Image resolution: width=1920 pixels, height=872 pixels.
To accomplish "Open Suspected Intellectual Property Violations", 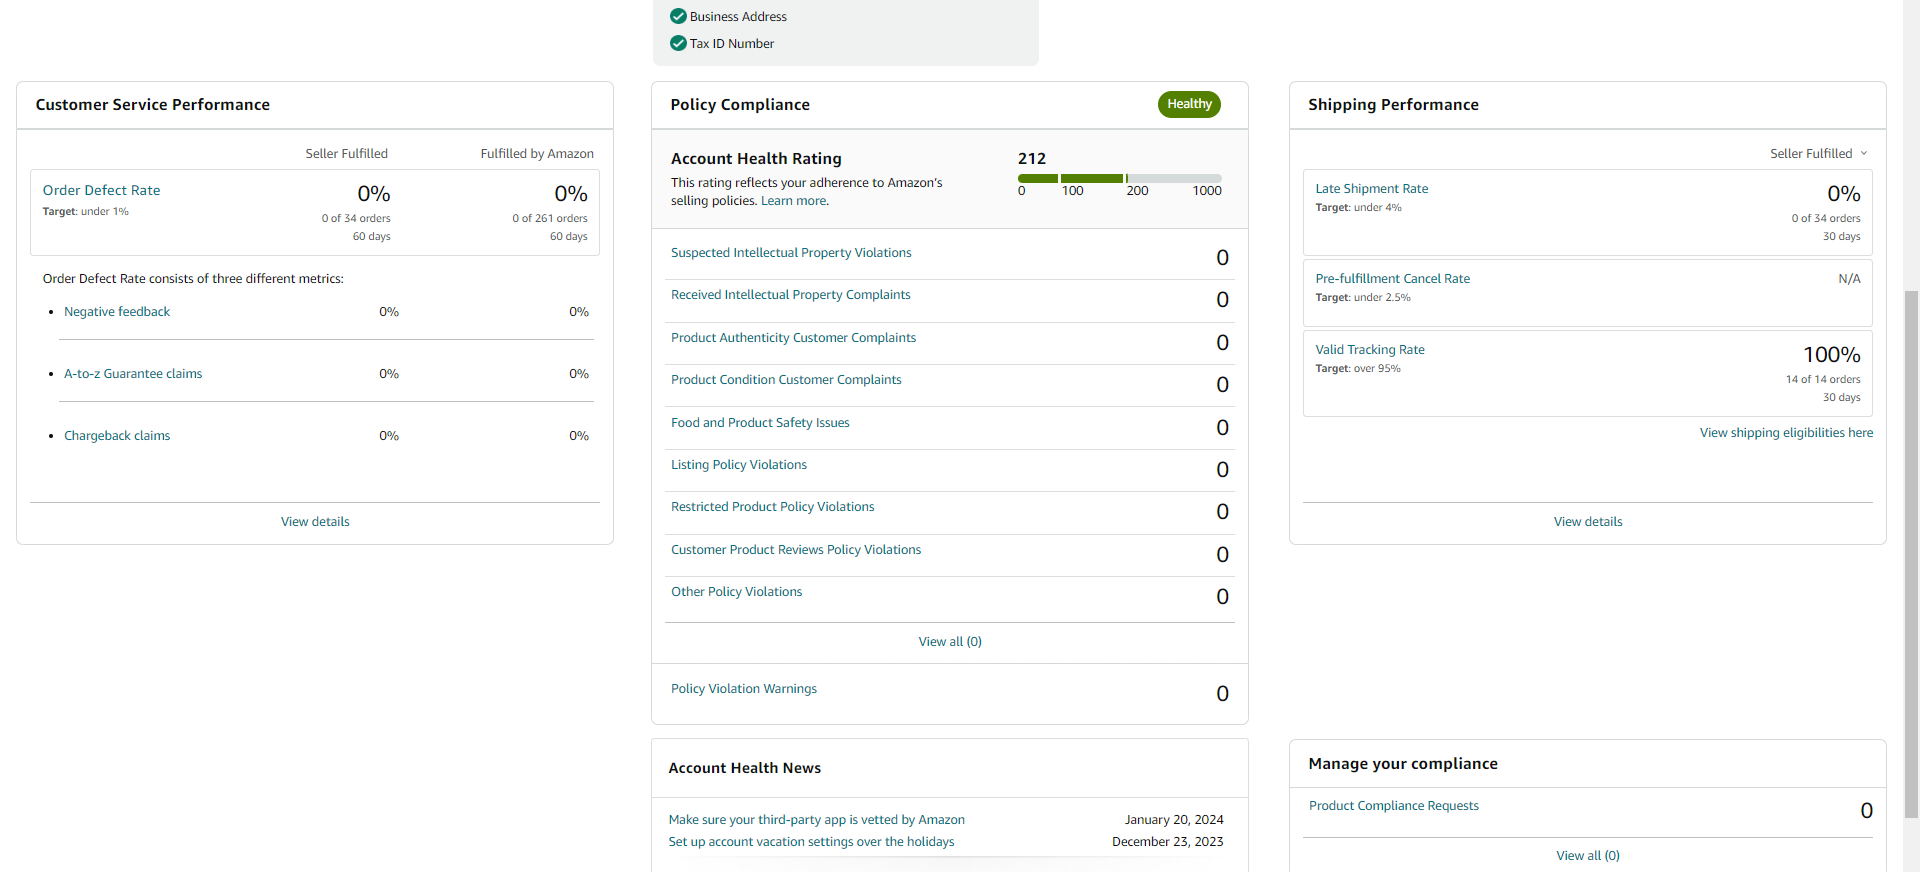I will [x=791, y=253].
